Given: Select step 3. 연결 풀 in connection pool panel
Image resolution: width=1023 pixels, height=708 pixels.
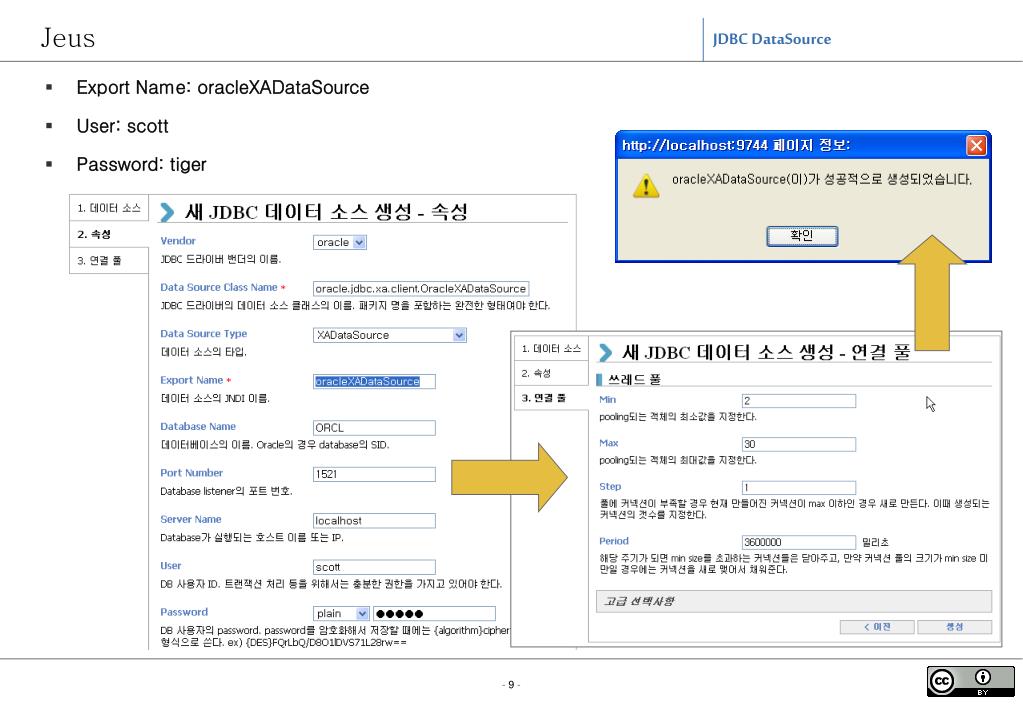Looking at the screenshot, I should click(x=551, y=397).
